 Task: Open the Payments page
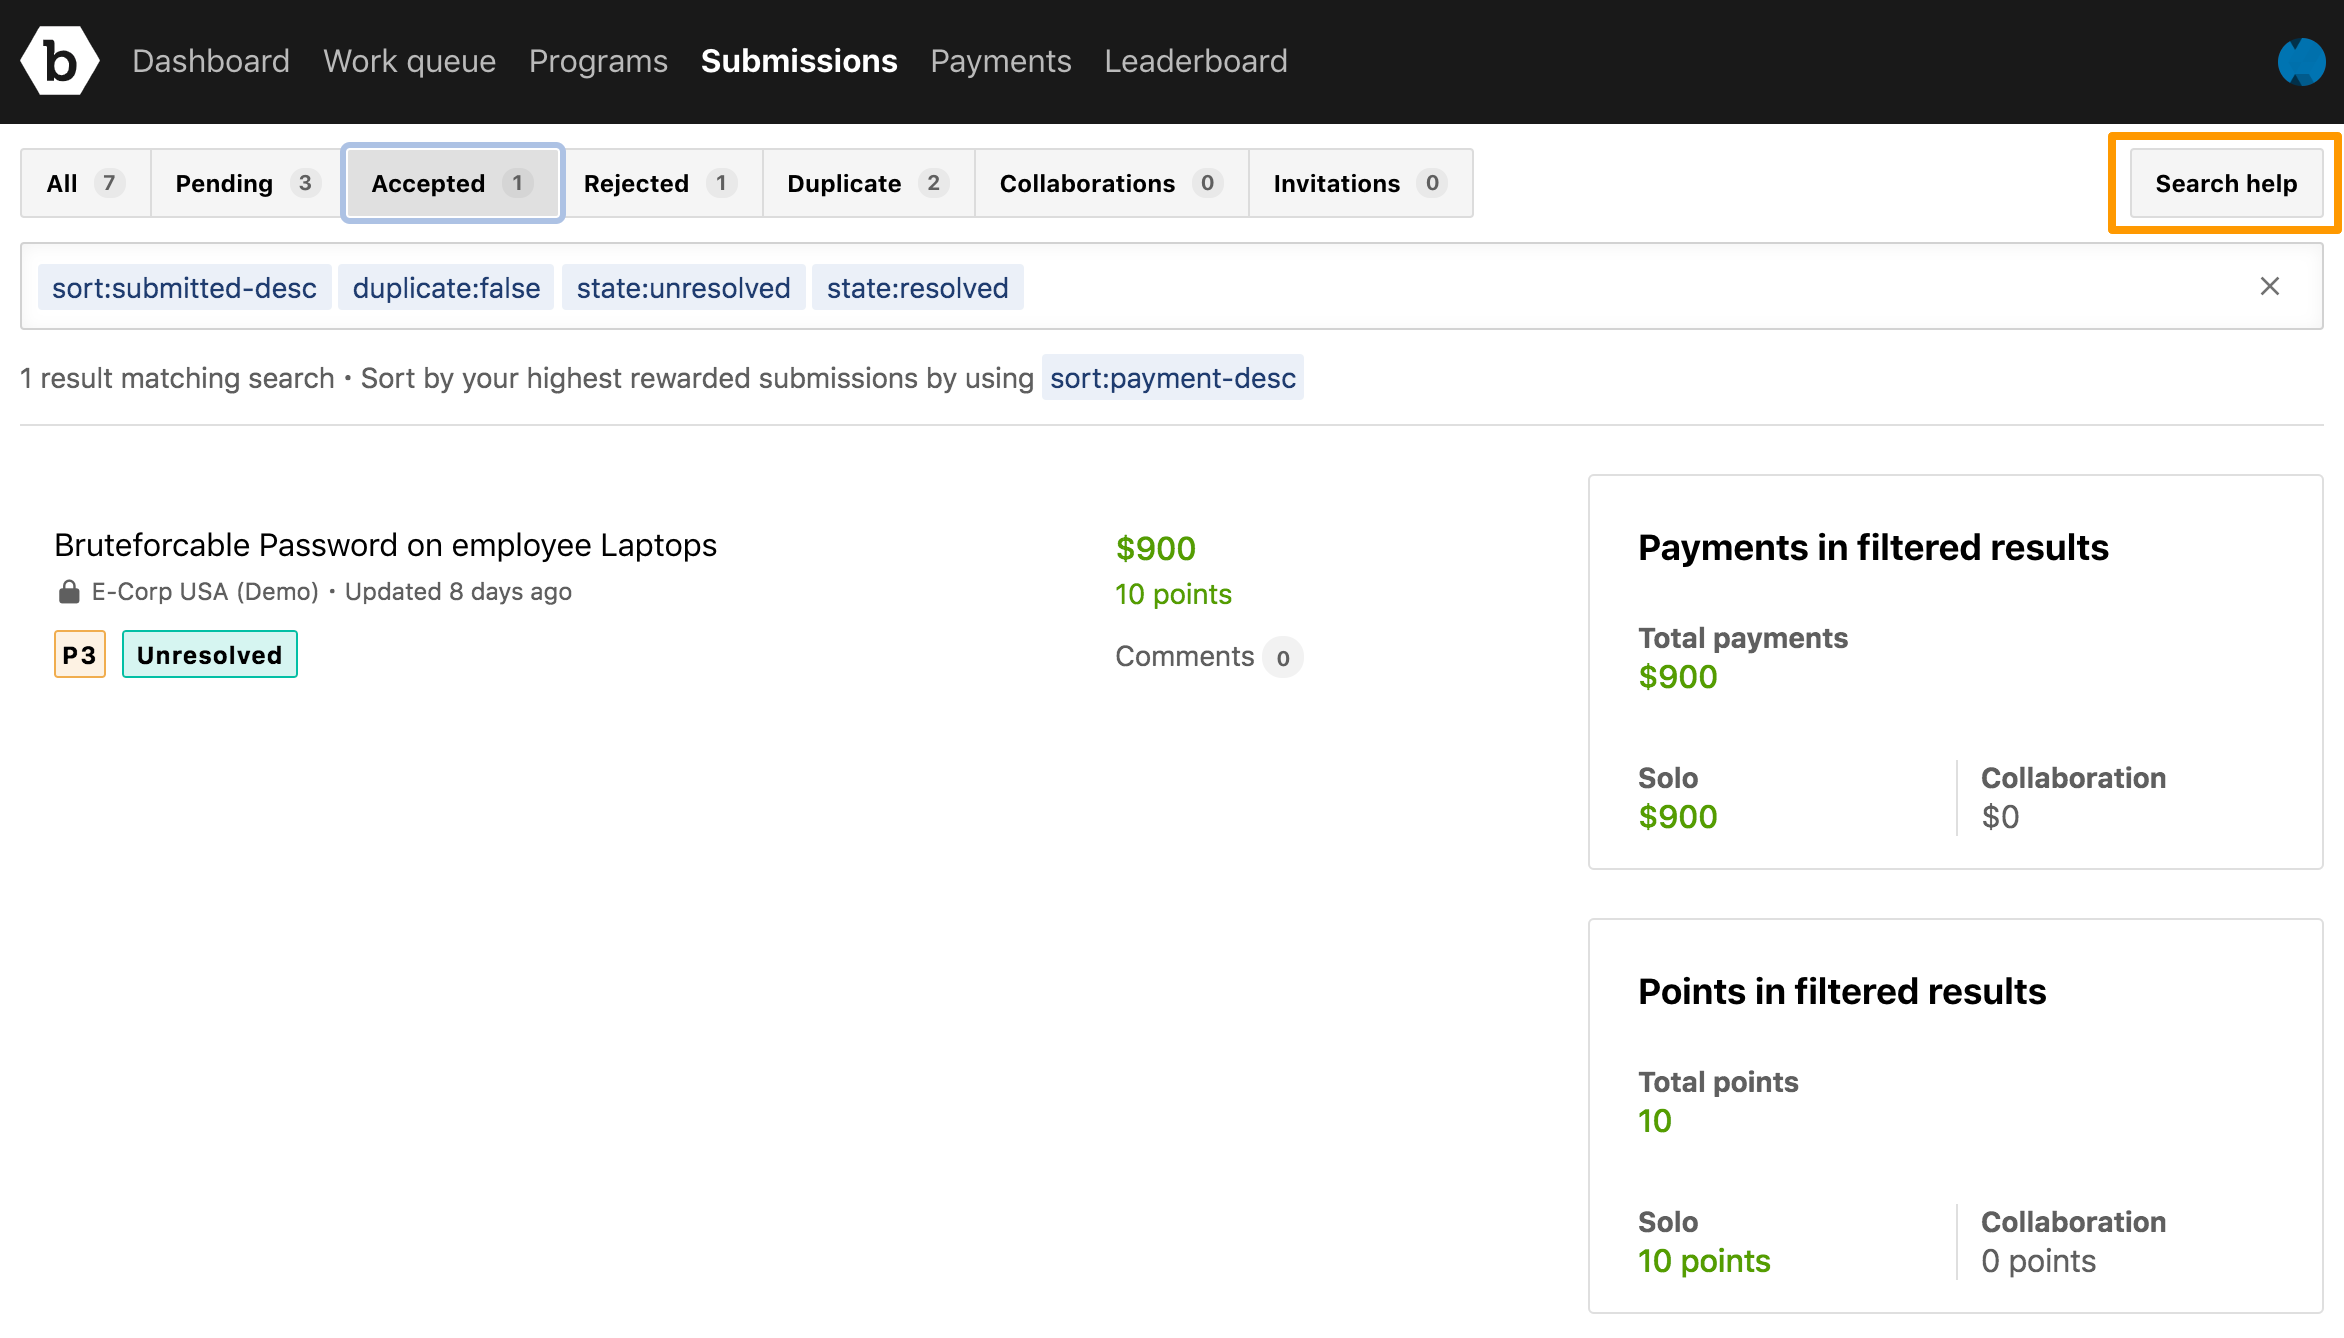click(x=1000, y=61)
